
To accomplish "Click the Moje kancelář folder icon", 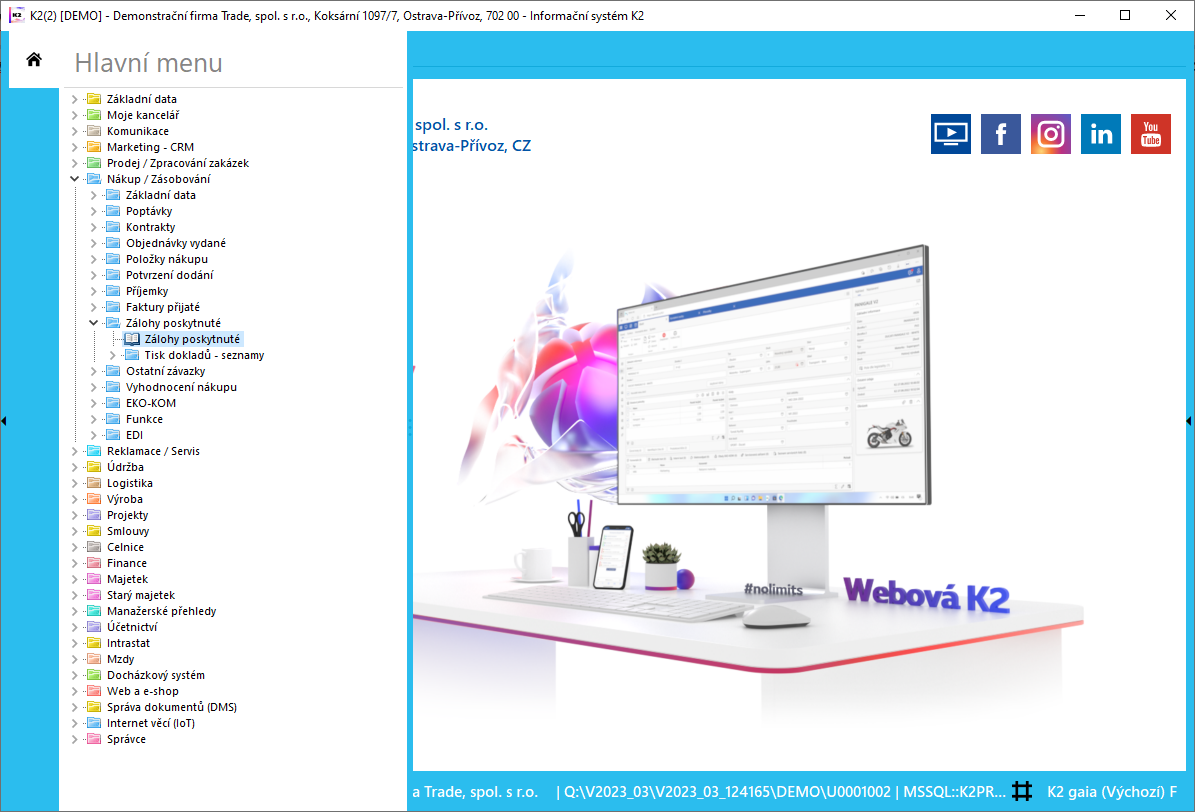I will (x=95, y=115).
